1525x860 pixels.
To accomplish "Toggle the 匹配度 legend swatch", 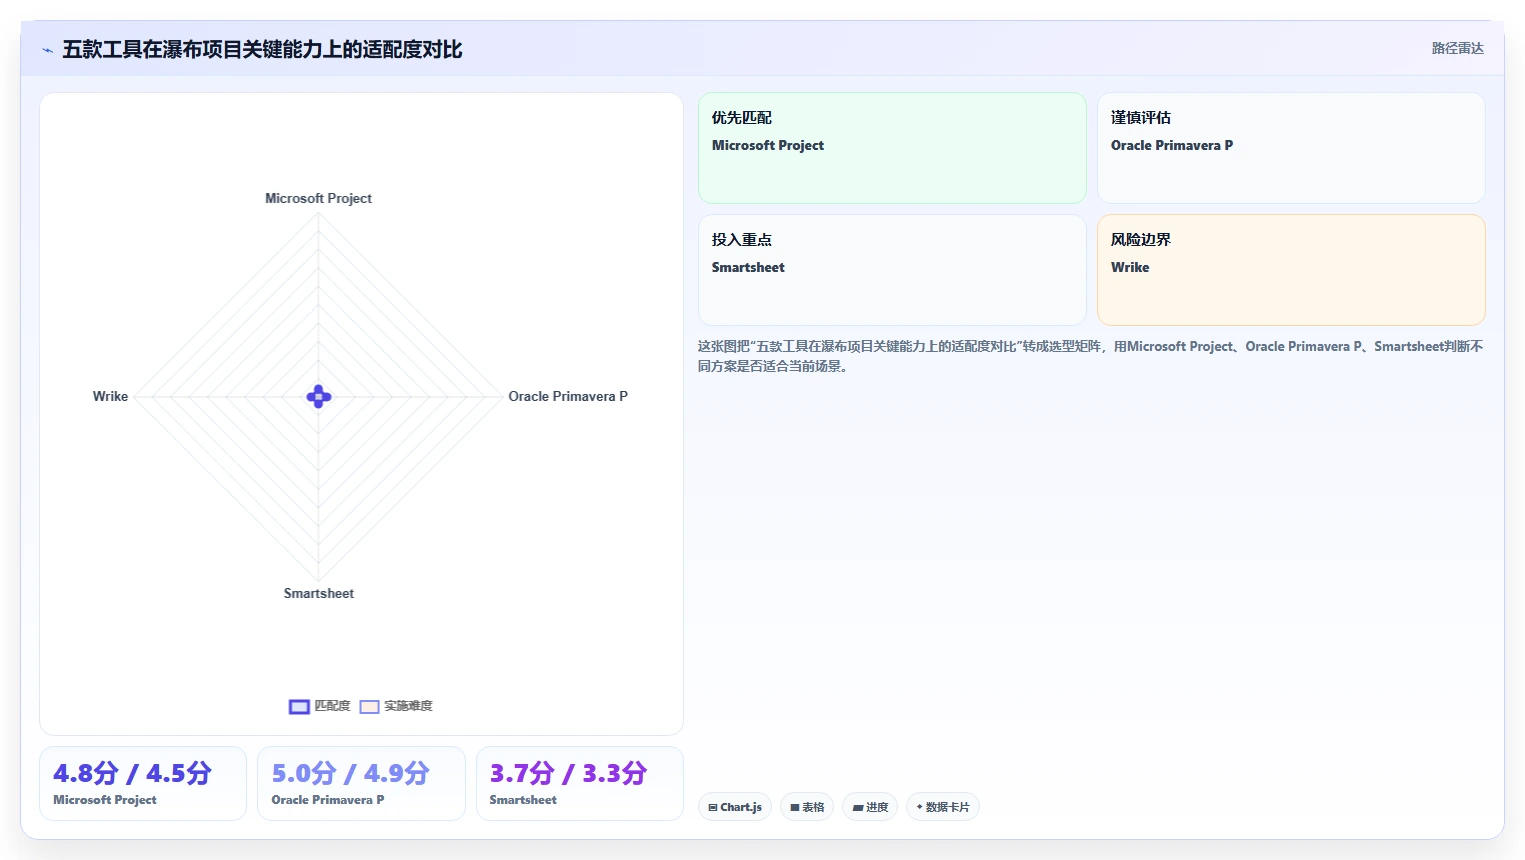I will 299,707.
